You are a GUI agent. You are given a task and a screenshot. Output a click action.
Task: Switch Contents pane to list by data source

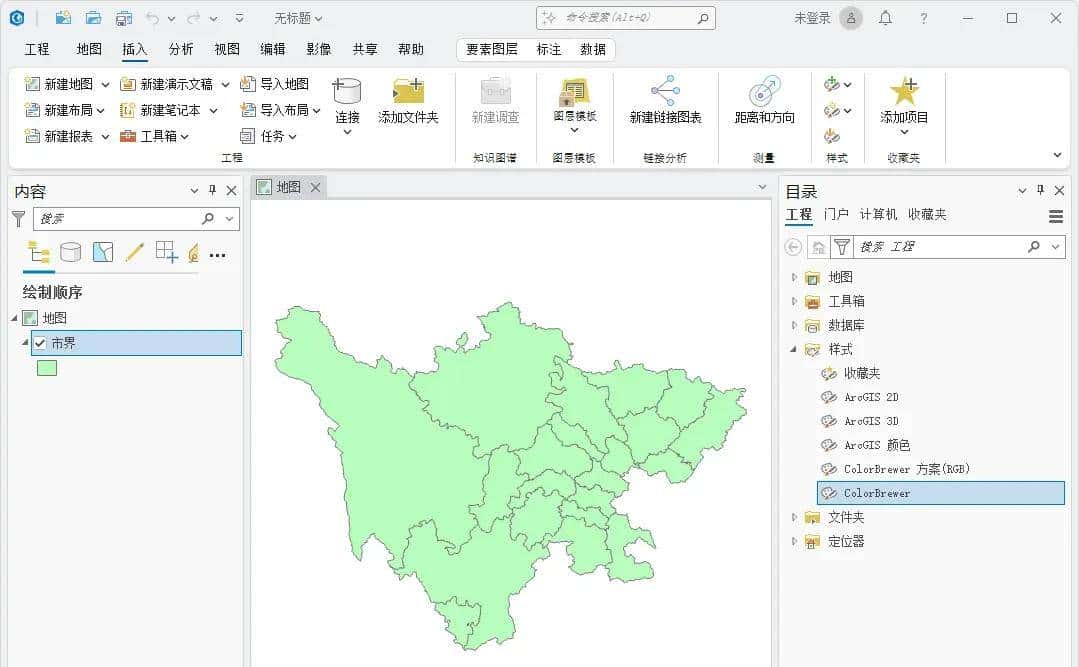pyautogui.click(x=69, y=252)
